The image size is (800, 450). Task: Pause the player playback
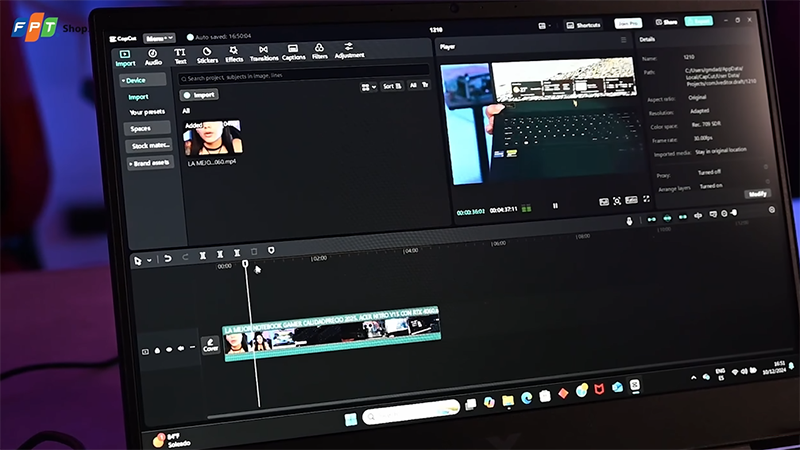pos(555,206)
